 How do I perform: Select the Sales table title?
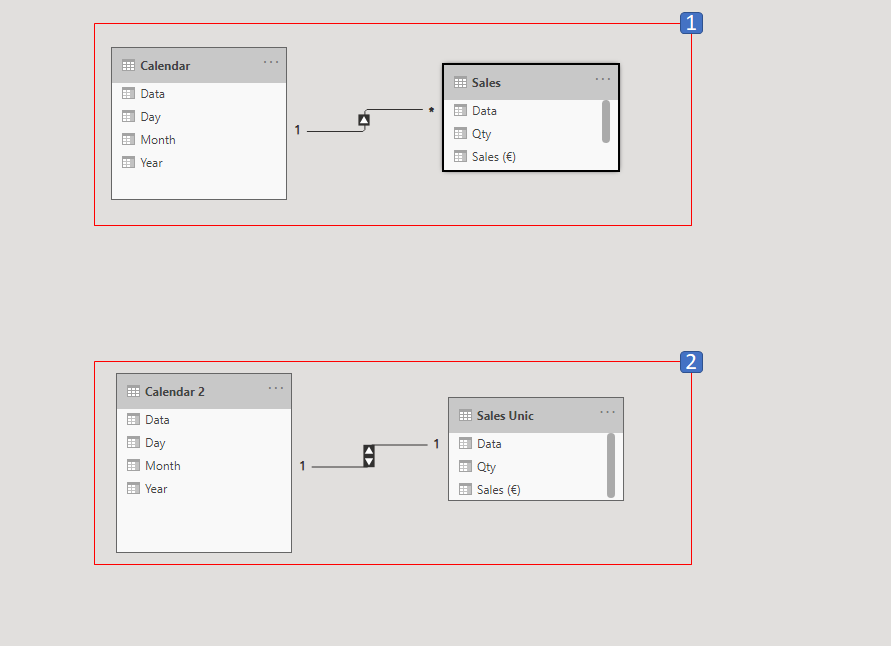(x=486, y=83)
